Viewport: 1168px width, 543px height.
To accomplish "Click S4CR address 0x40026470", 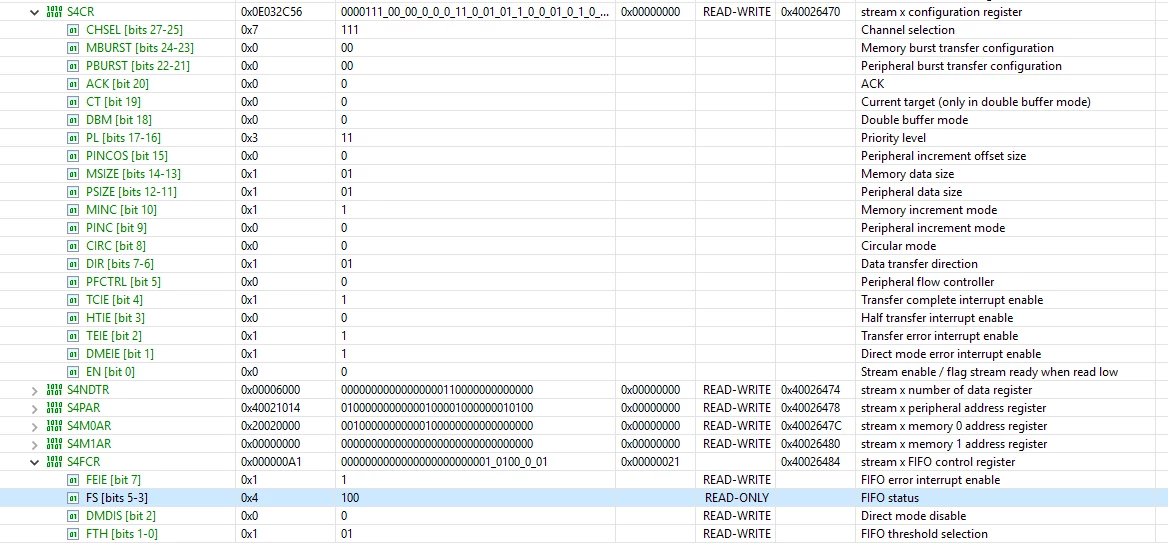I will coord(810,12).
